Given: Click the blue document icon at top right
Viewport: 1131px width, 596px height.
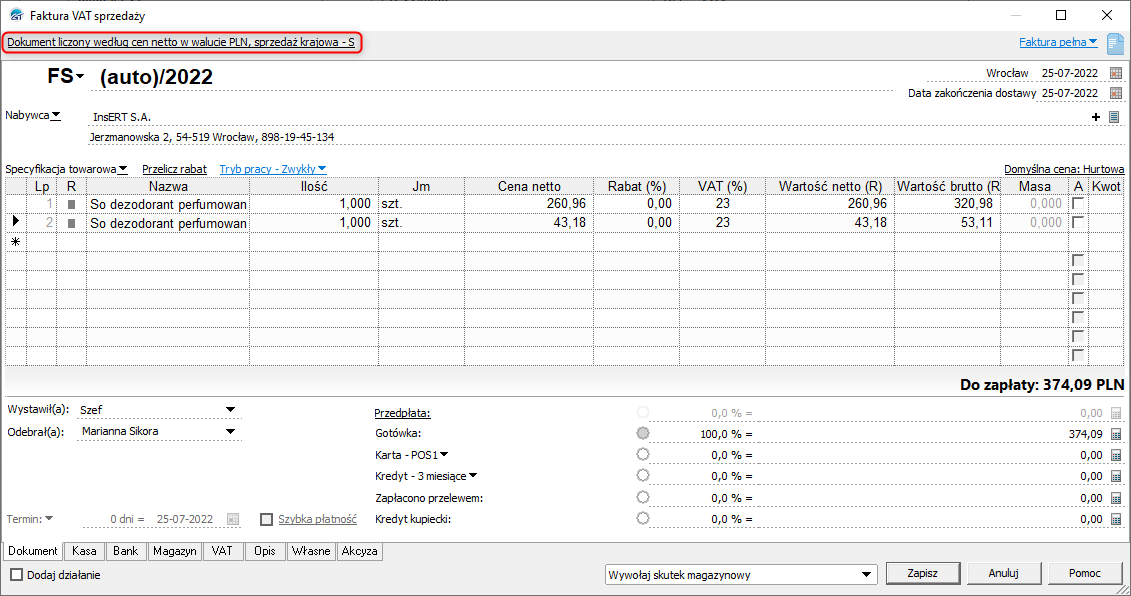Looking at the screenshot, I should click(1116, 43).
